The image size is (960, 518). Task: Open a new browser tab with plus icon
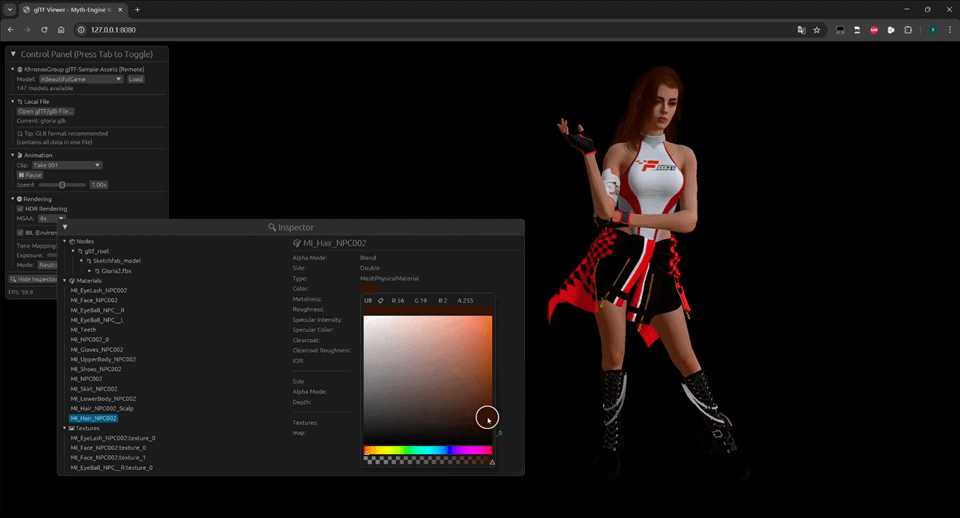point(137,10)
